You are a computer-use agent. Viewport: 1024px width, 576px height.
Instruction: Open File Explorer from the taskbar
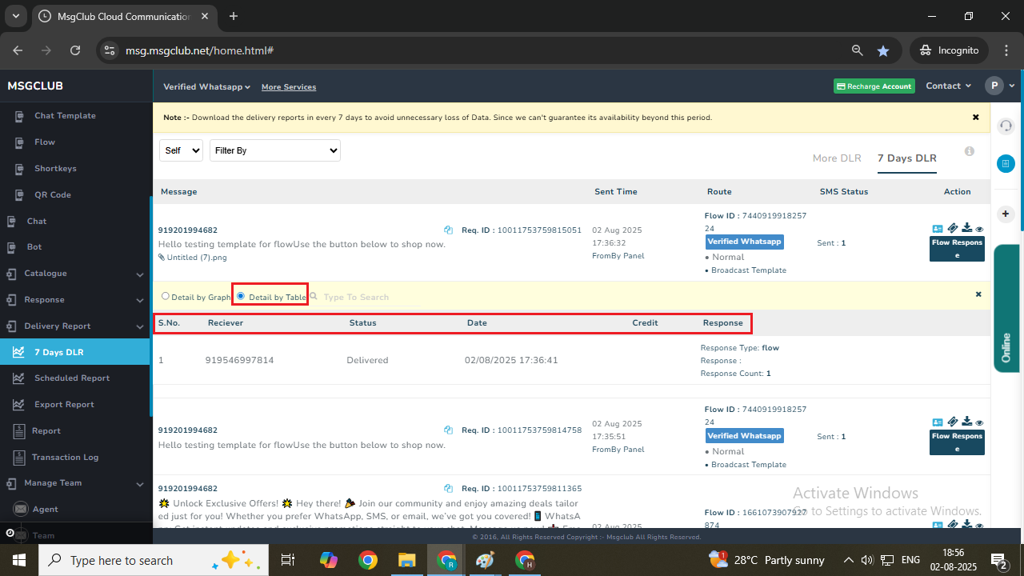coord(407,560)
